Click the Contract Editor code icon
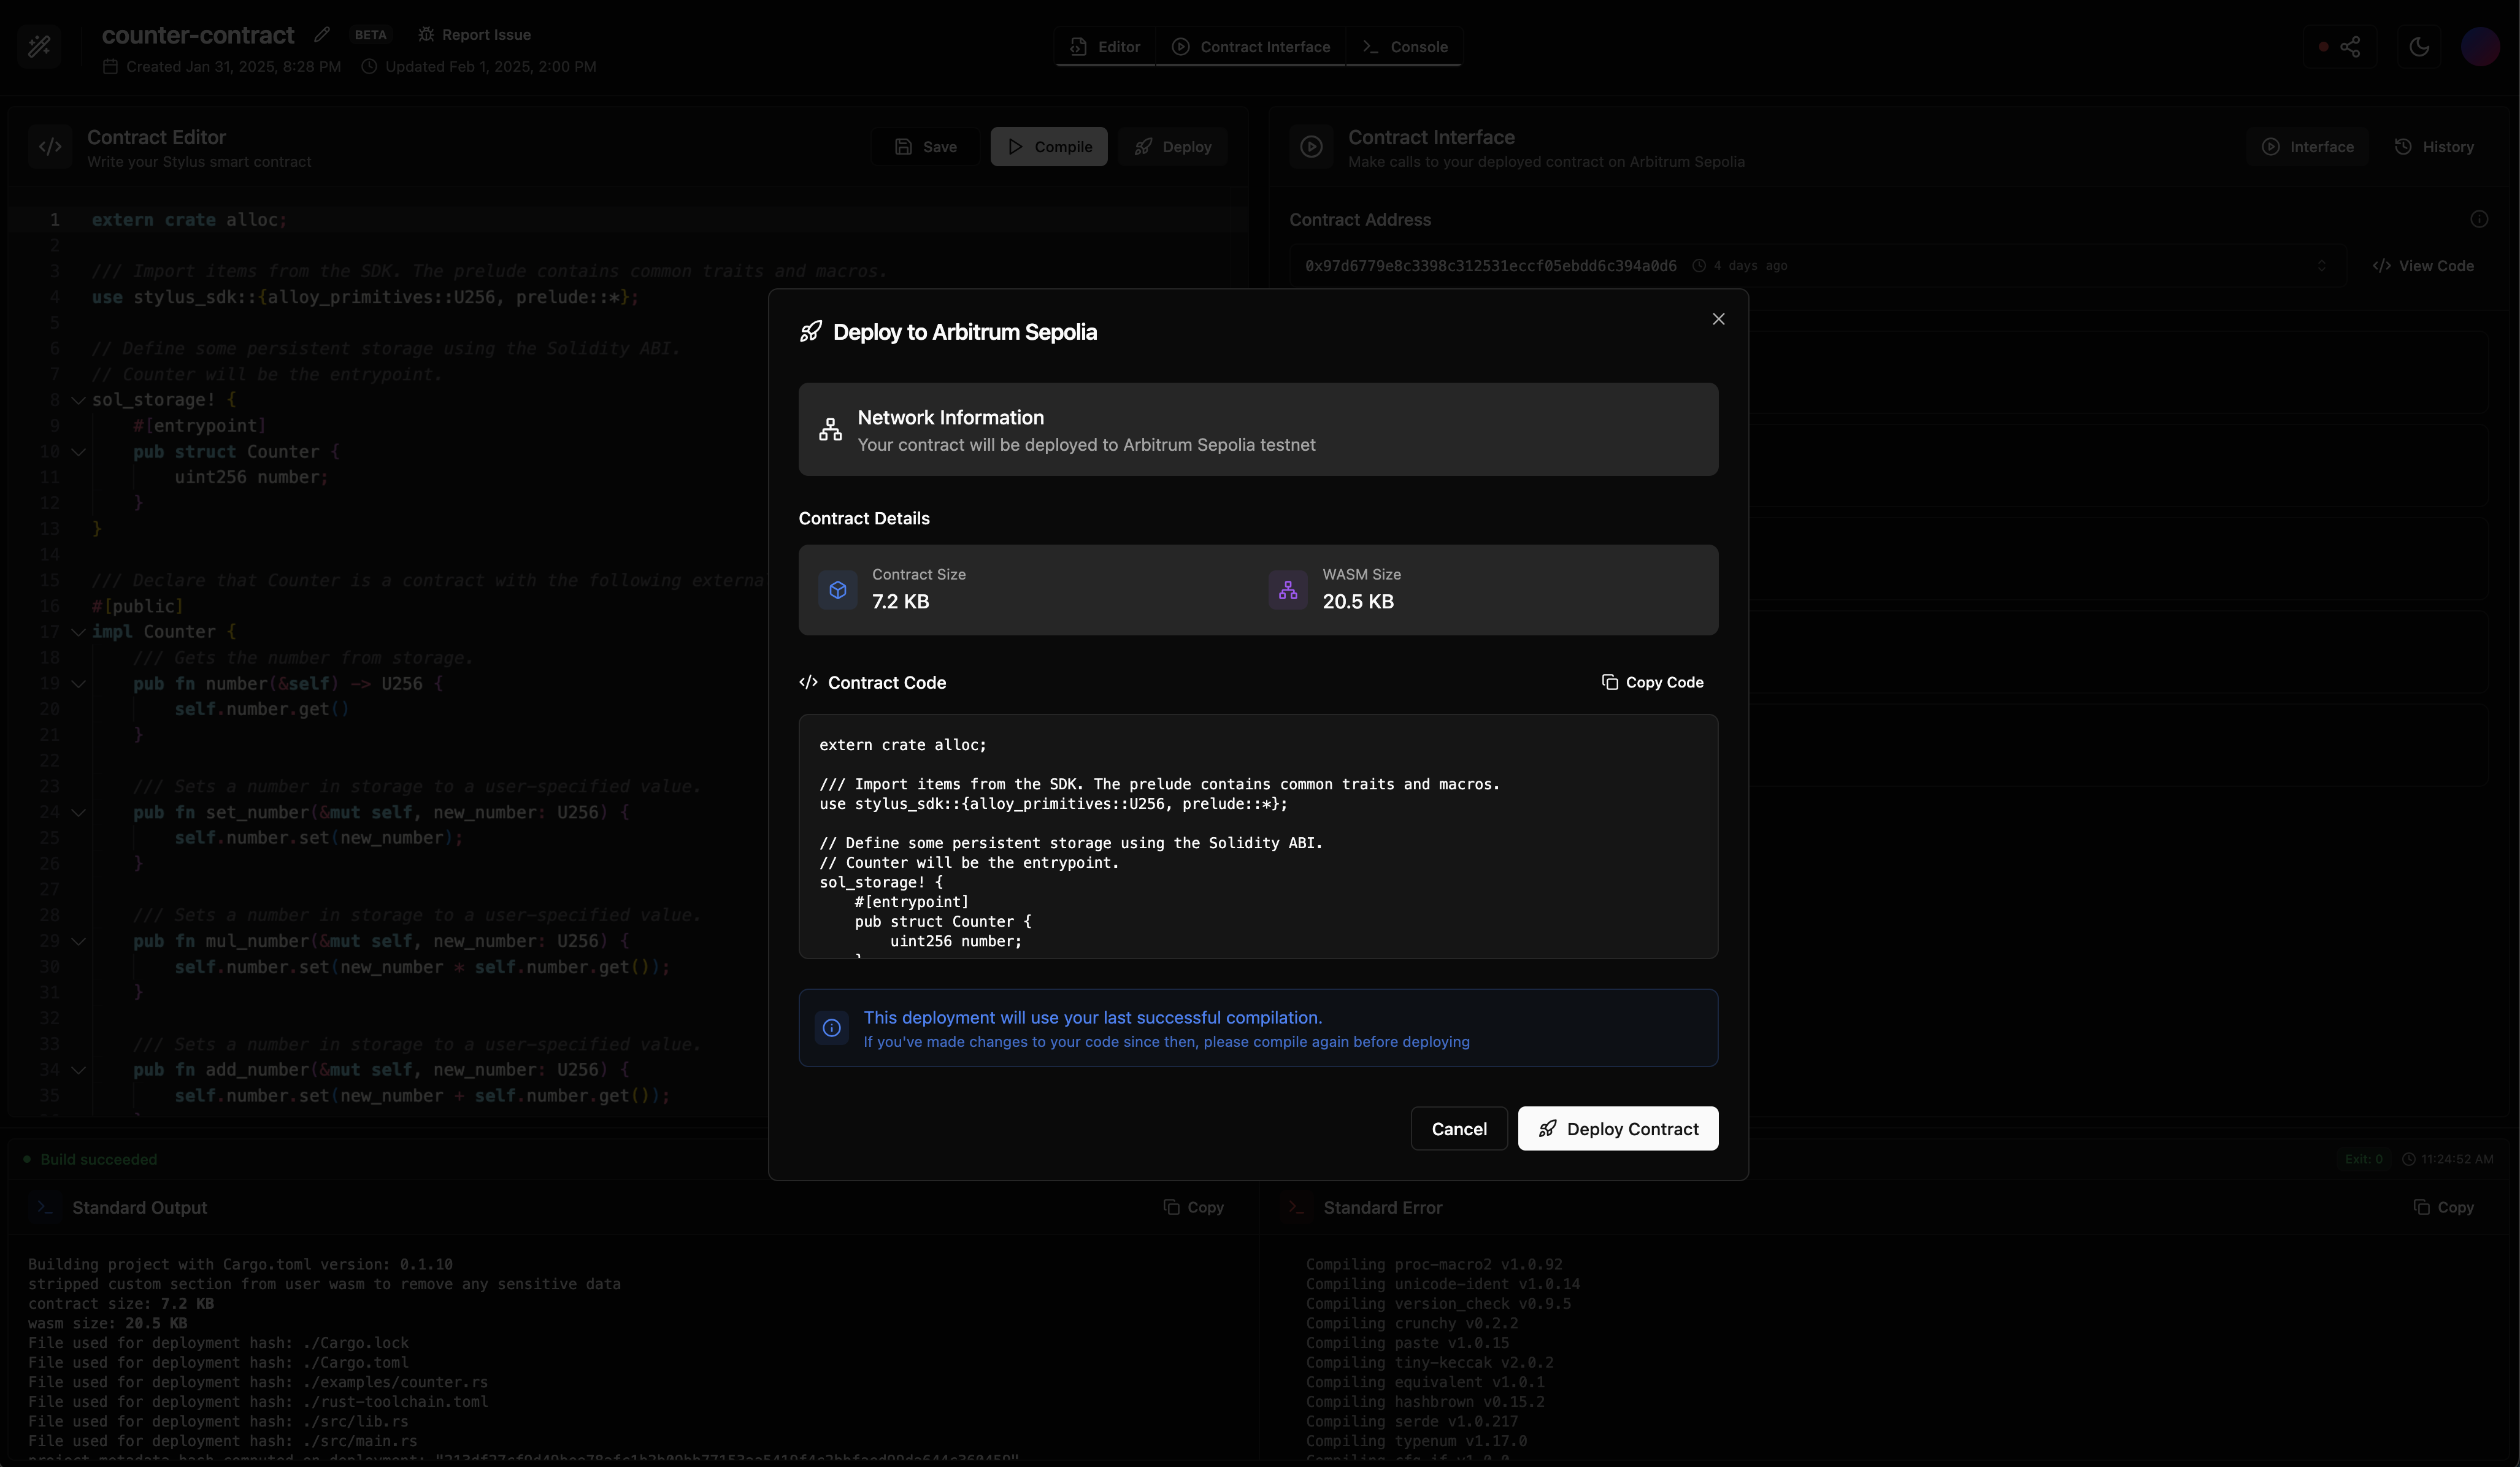Screen dimensions: 2520x1467 [x=50, y=147]
